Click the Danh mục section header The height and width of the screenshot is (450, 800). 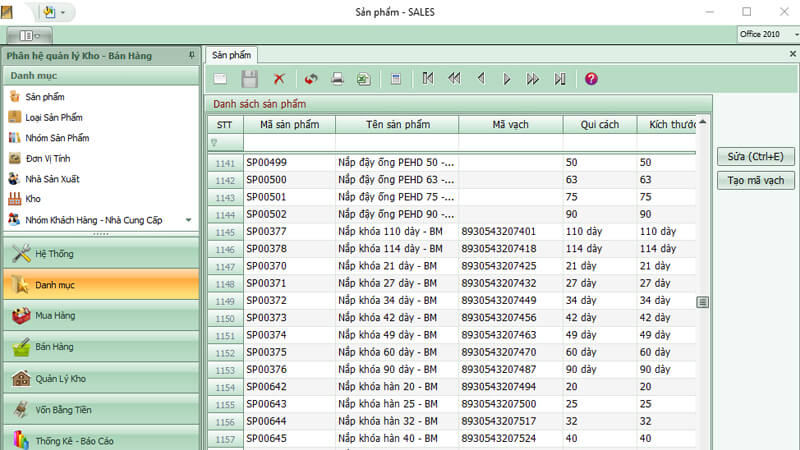coord(101,76)
